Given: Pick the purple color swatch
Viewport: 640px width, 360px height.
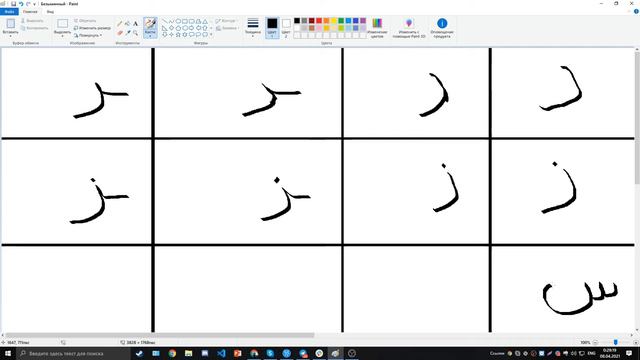Looking at the screenshot, I should point(363,21).
